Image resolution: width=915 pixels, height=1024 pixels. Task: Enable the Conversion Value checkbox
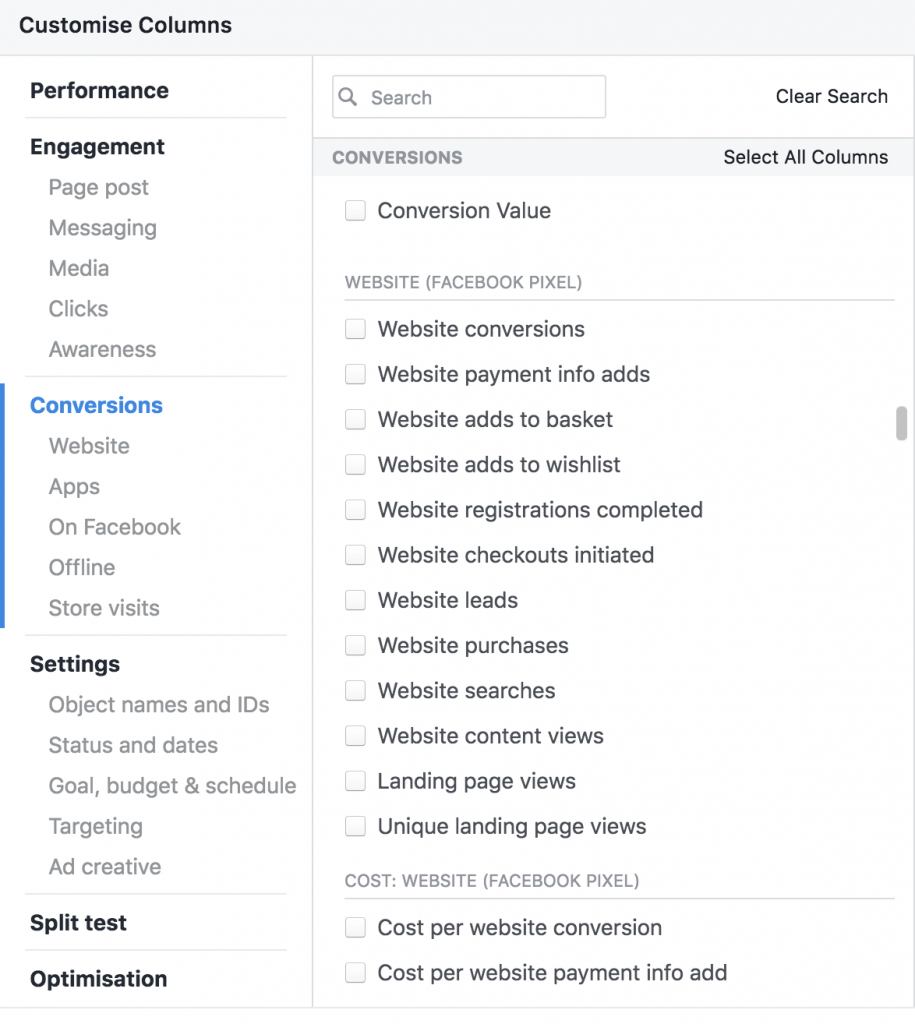click(355, 210)
